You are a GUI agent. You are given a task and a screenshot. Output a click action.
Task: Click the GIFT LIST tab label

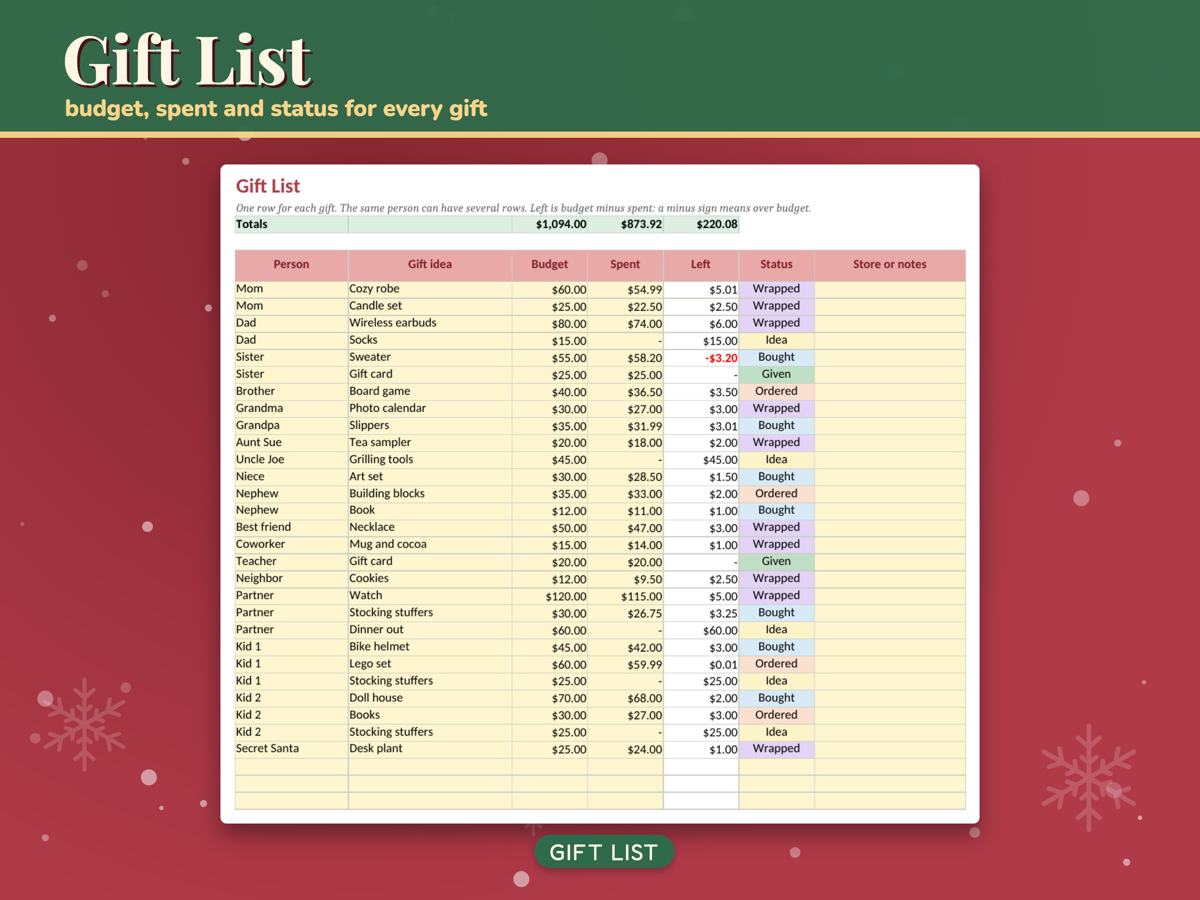pyautogui.click(x=604, y=852)
